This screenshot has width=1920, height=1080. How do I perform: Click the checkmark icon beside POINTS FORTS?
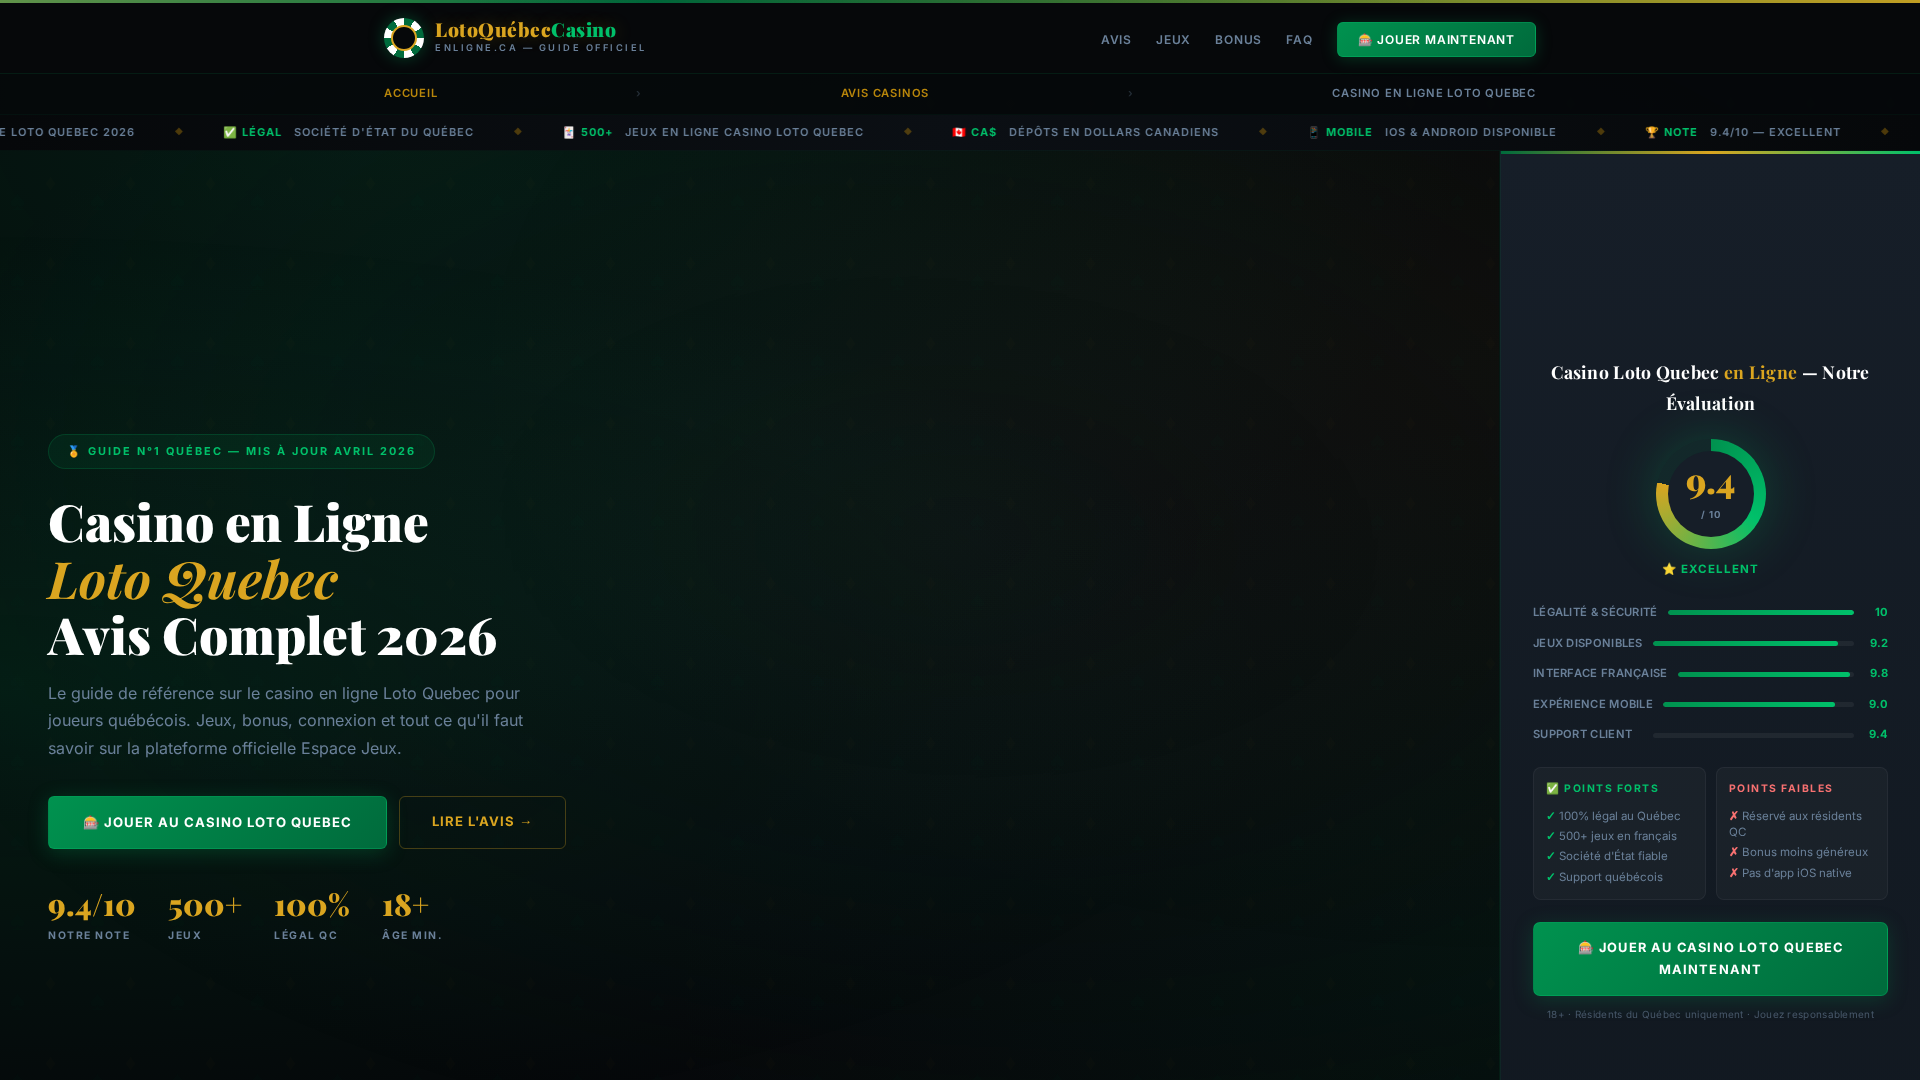pyautogui.click(x=1553, y=789)
